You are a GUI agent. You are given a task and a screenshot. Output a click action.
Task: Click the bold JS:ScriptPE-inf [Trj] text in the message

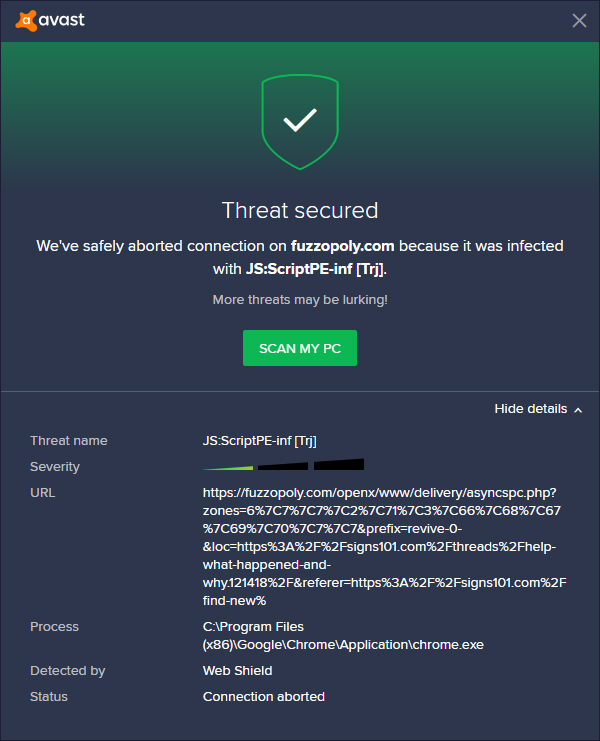(315, 269)
